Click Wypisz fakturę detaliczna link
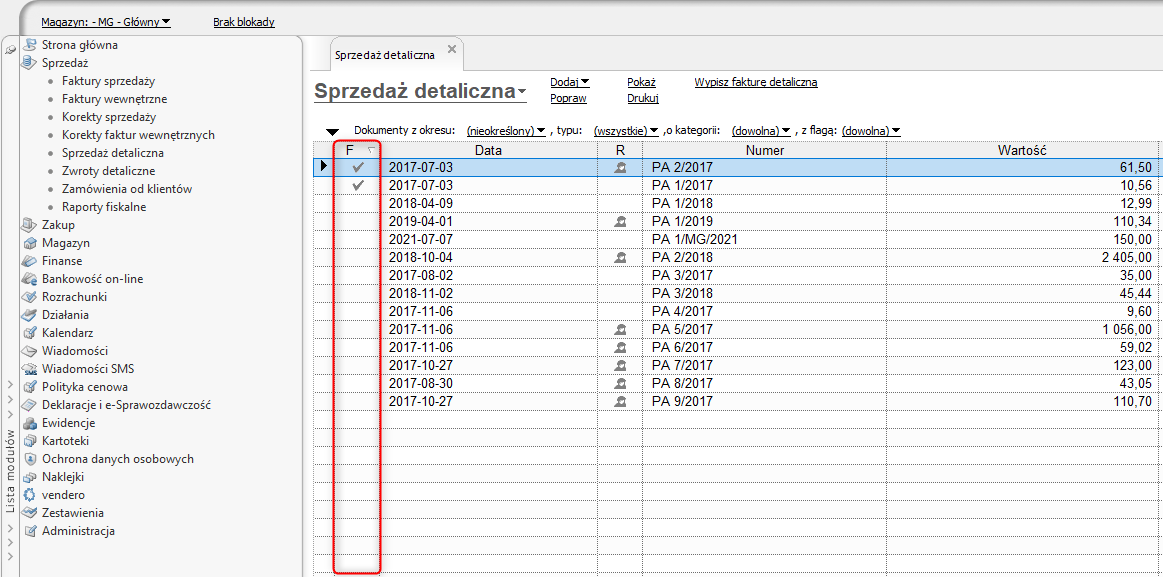 pos(756,82)
